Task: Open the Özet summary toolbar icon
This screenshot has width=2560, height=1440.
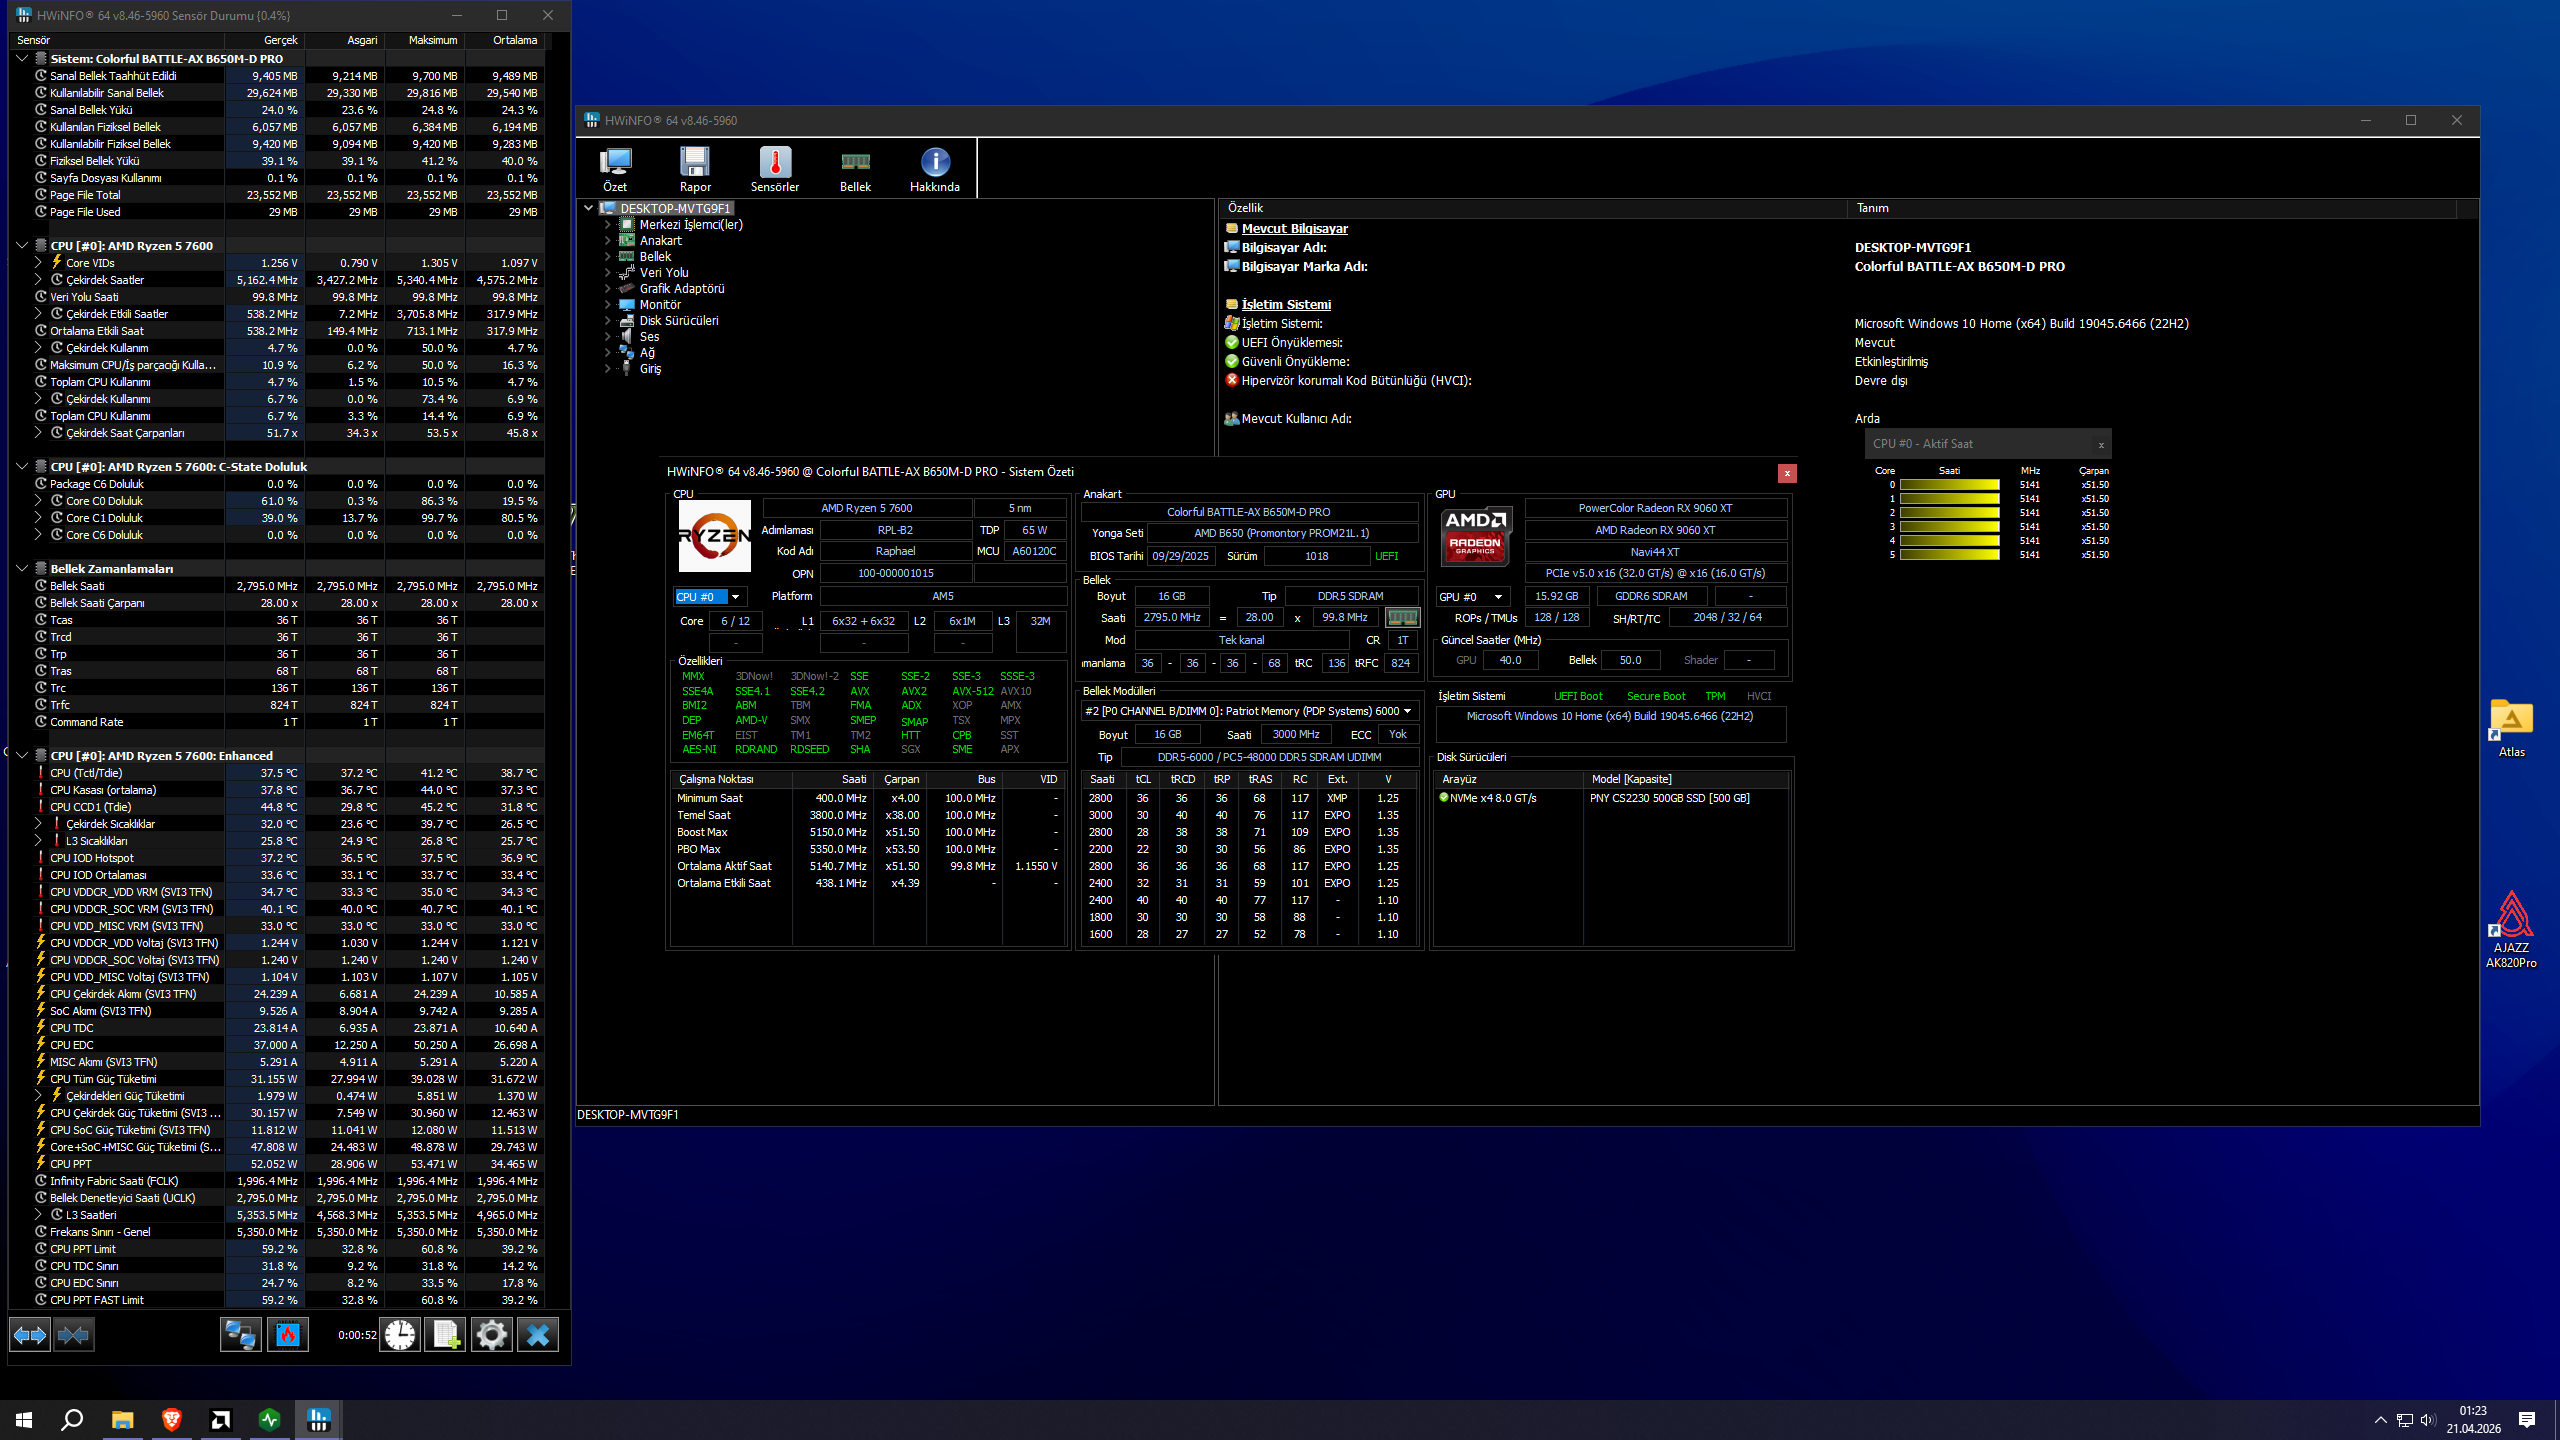Action: pyautogui.click(x=615, y=168)
